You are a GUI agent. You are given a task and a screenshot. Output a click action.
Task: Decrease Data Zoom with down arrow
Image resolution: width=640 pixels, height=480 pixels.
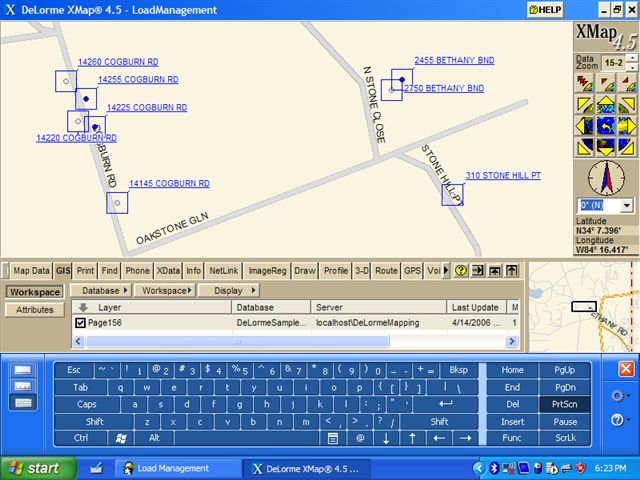pyautogui.click(x=632, y=67)
